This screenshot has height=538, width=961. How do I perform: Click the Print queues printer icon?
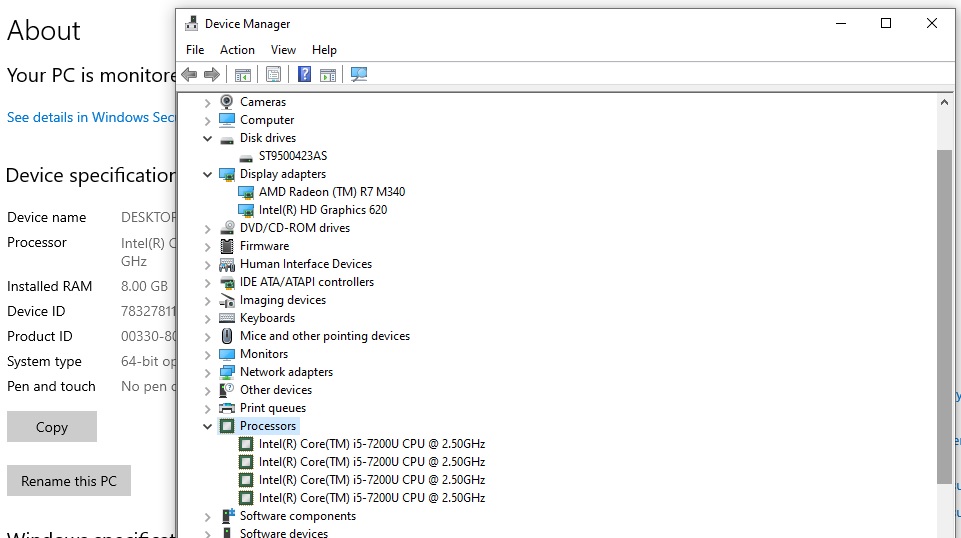click(227, 408)
